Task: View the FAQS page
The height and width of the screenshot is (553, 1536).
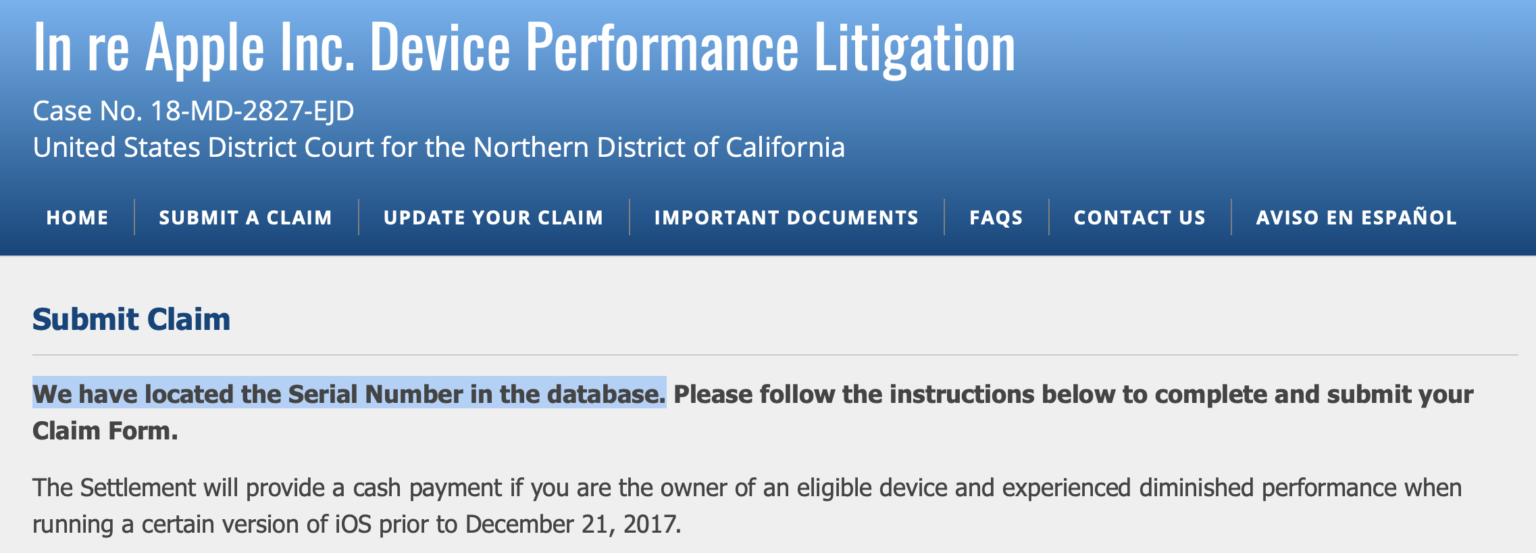Action: click(996, 217)
